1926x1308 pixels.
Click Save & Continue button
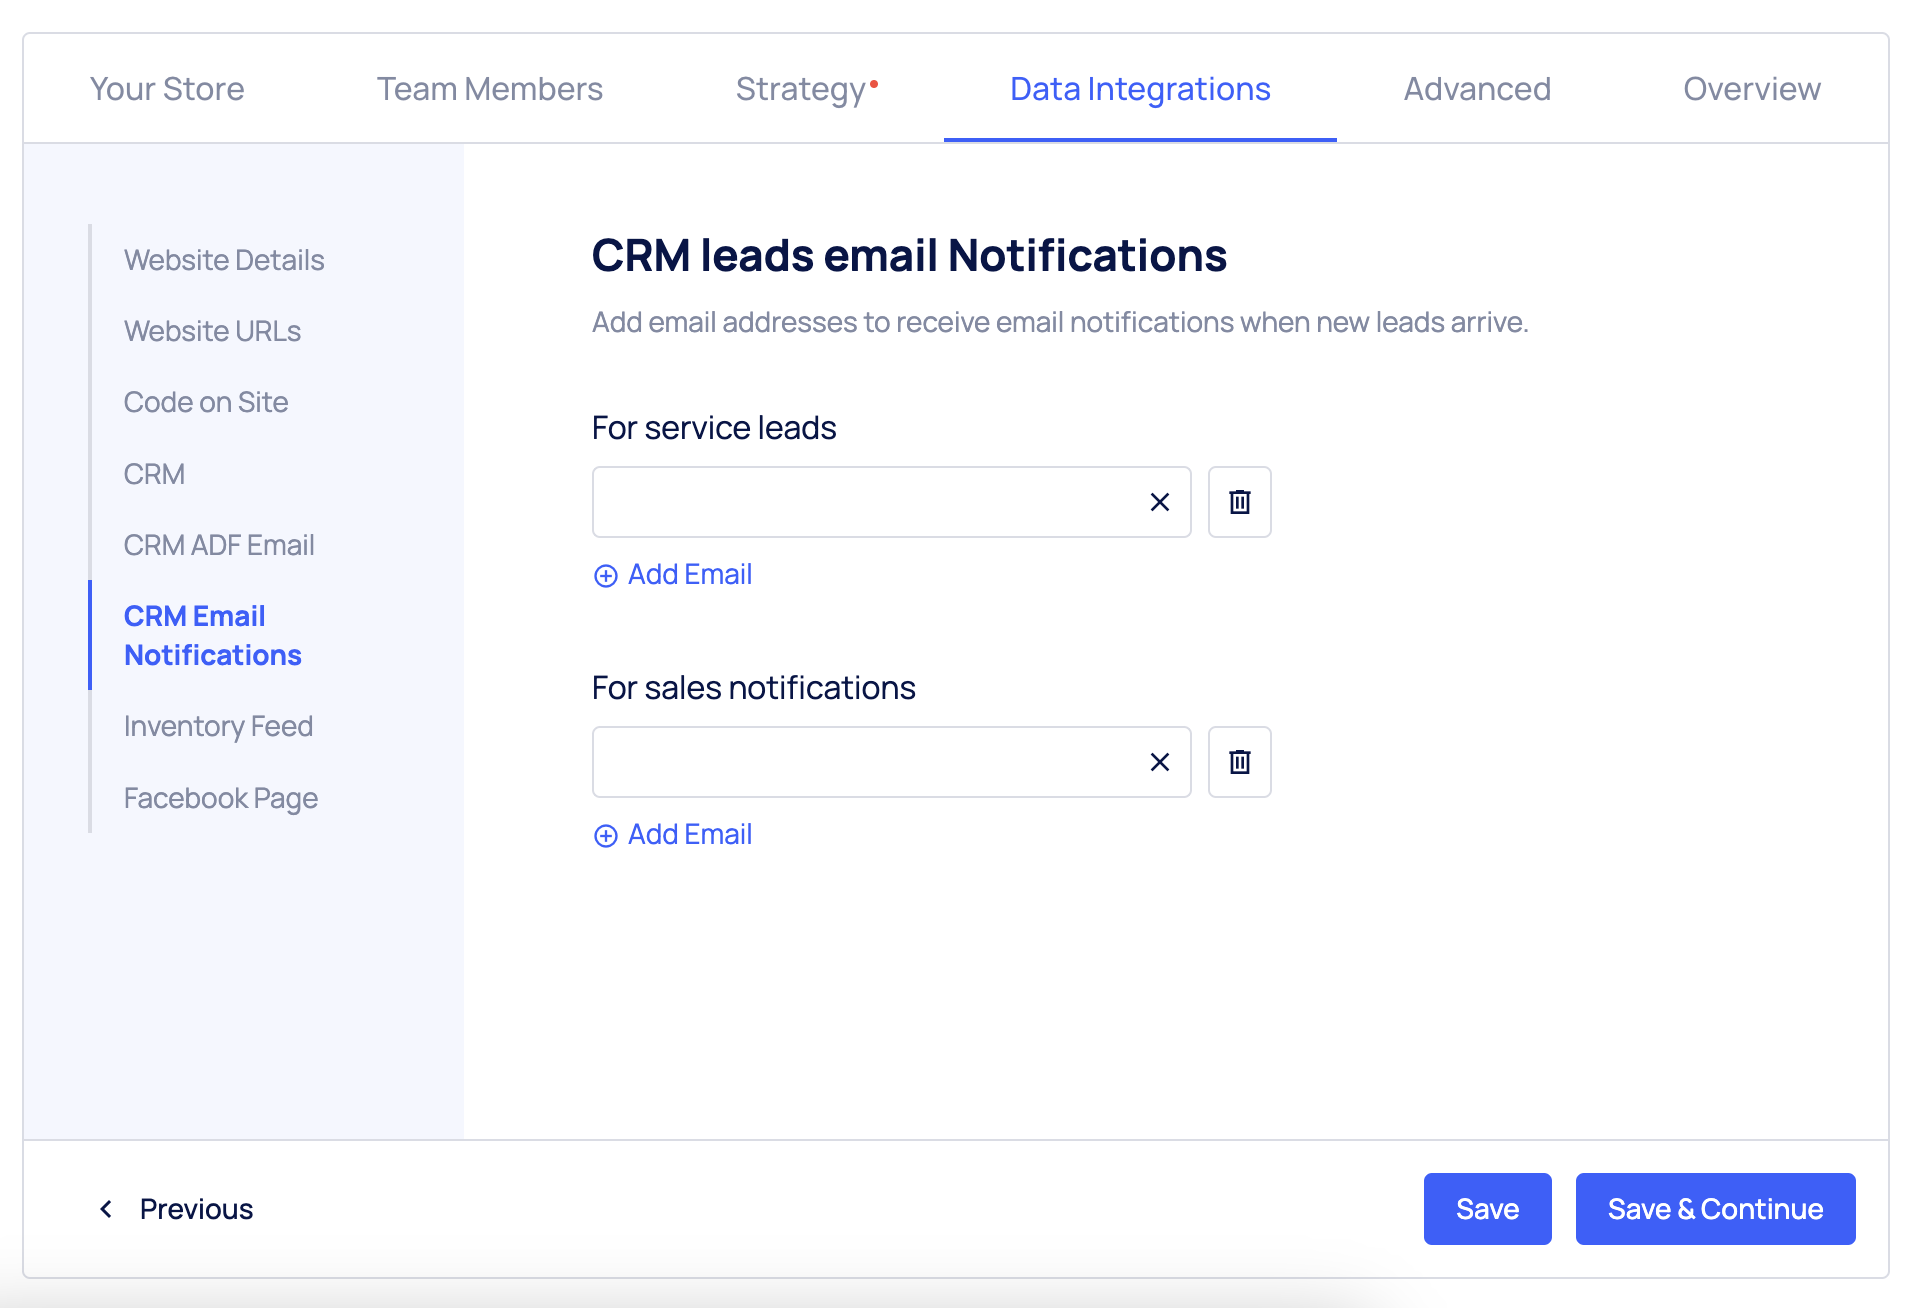(1714, 1209)
